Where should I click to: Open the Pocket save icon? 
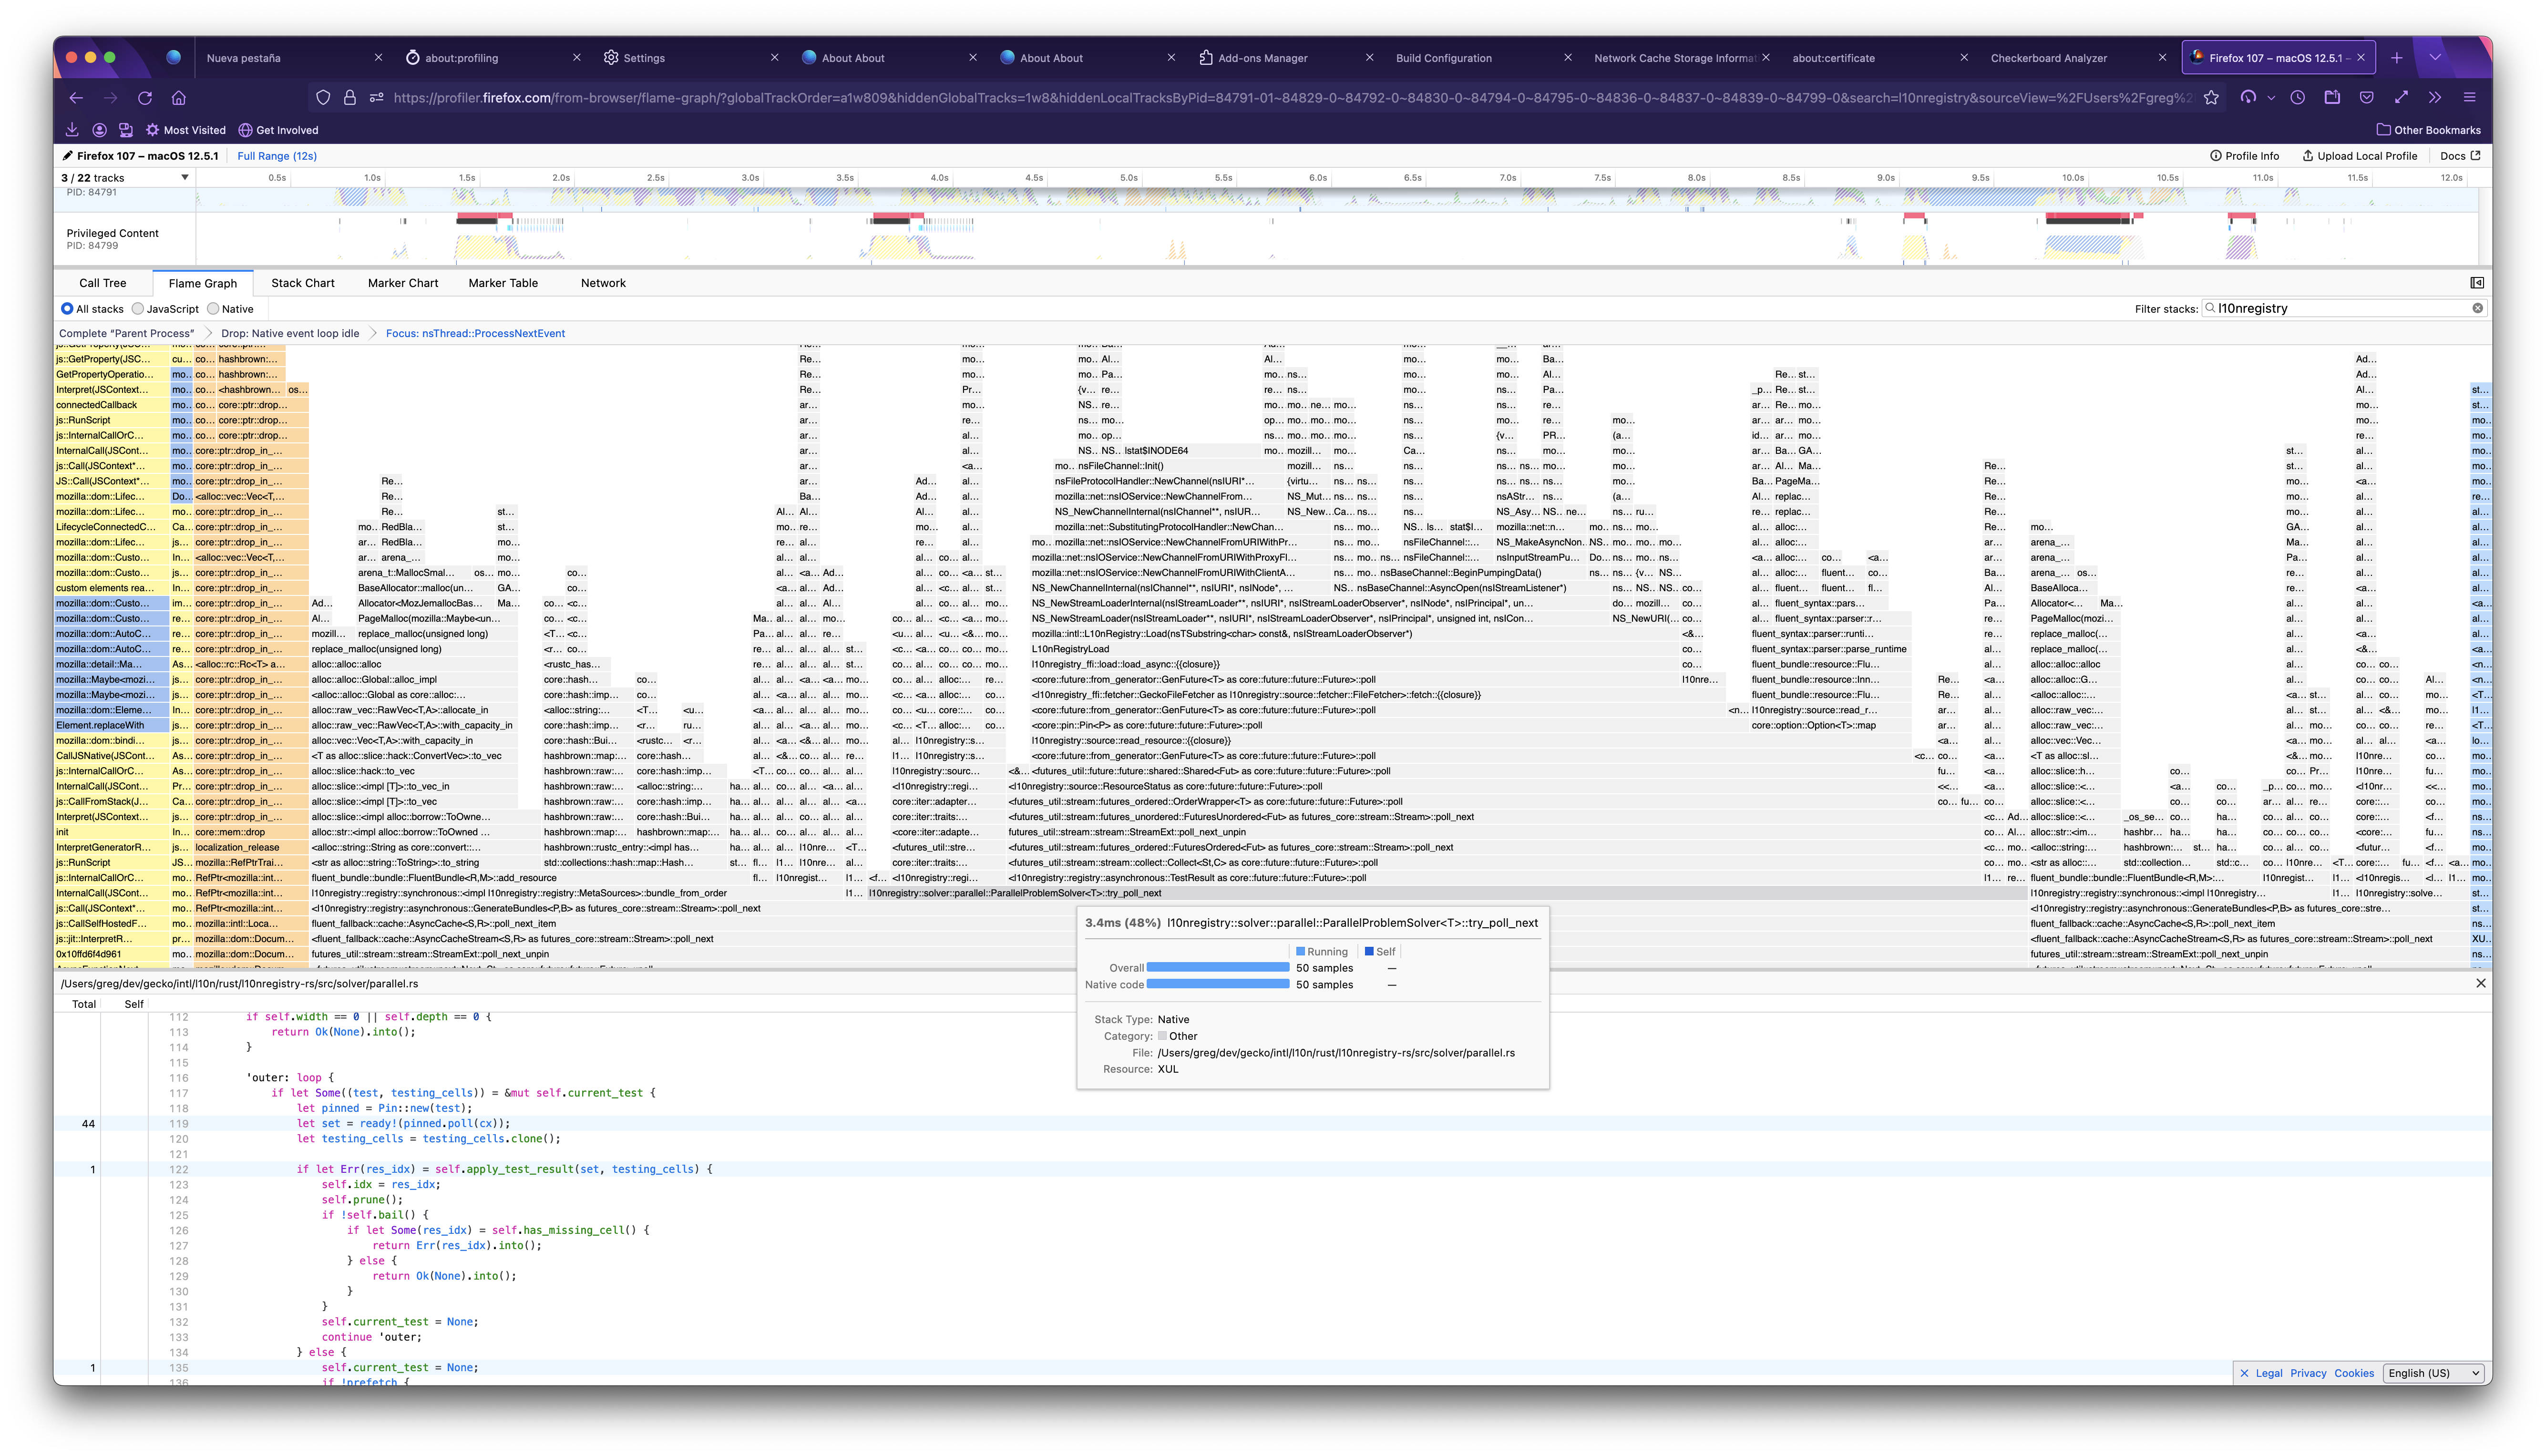click(2366, 97)
